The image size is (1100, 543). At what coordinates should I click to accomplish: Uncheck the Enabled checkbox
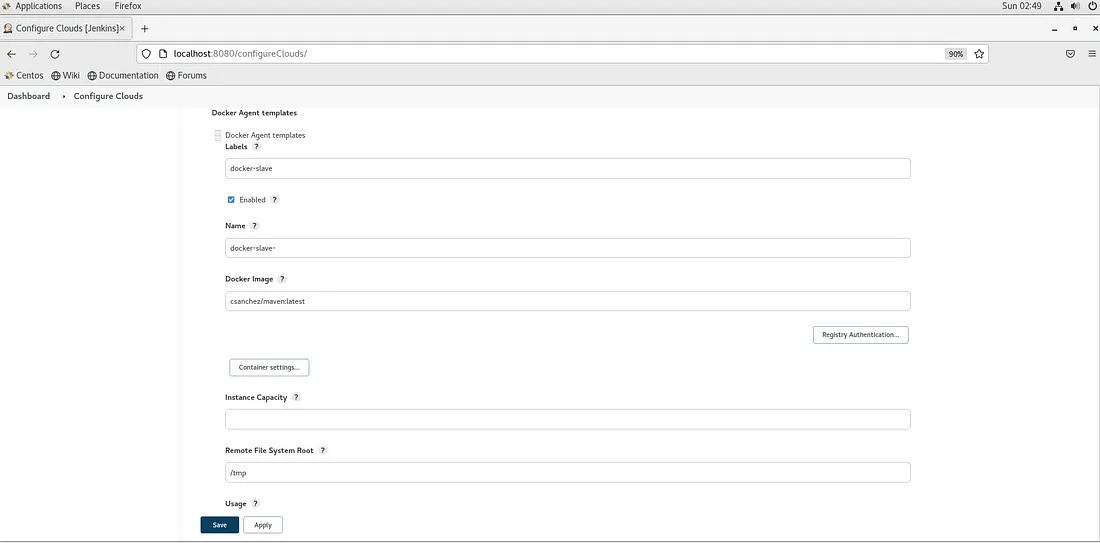(231, 200)
